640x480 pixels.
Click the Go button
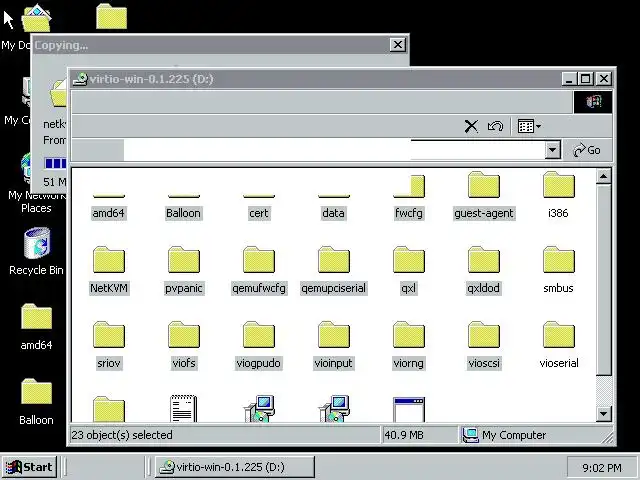point(587,150)
